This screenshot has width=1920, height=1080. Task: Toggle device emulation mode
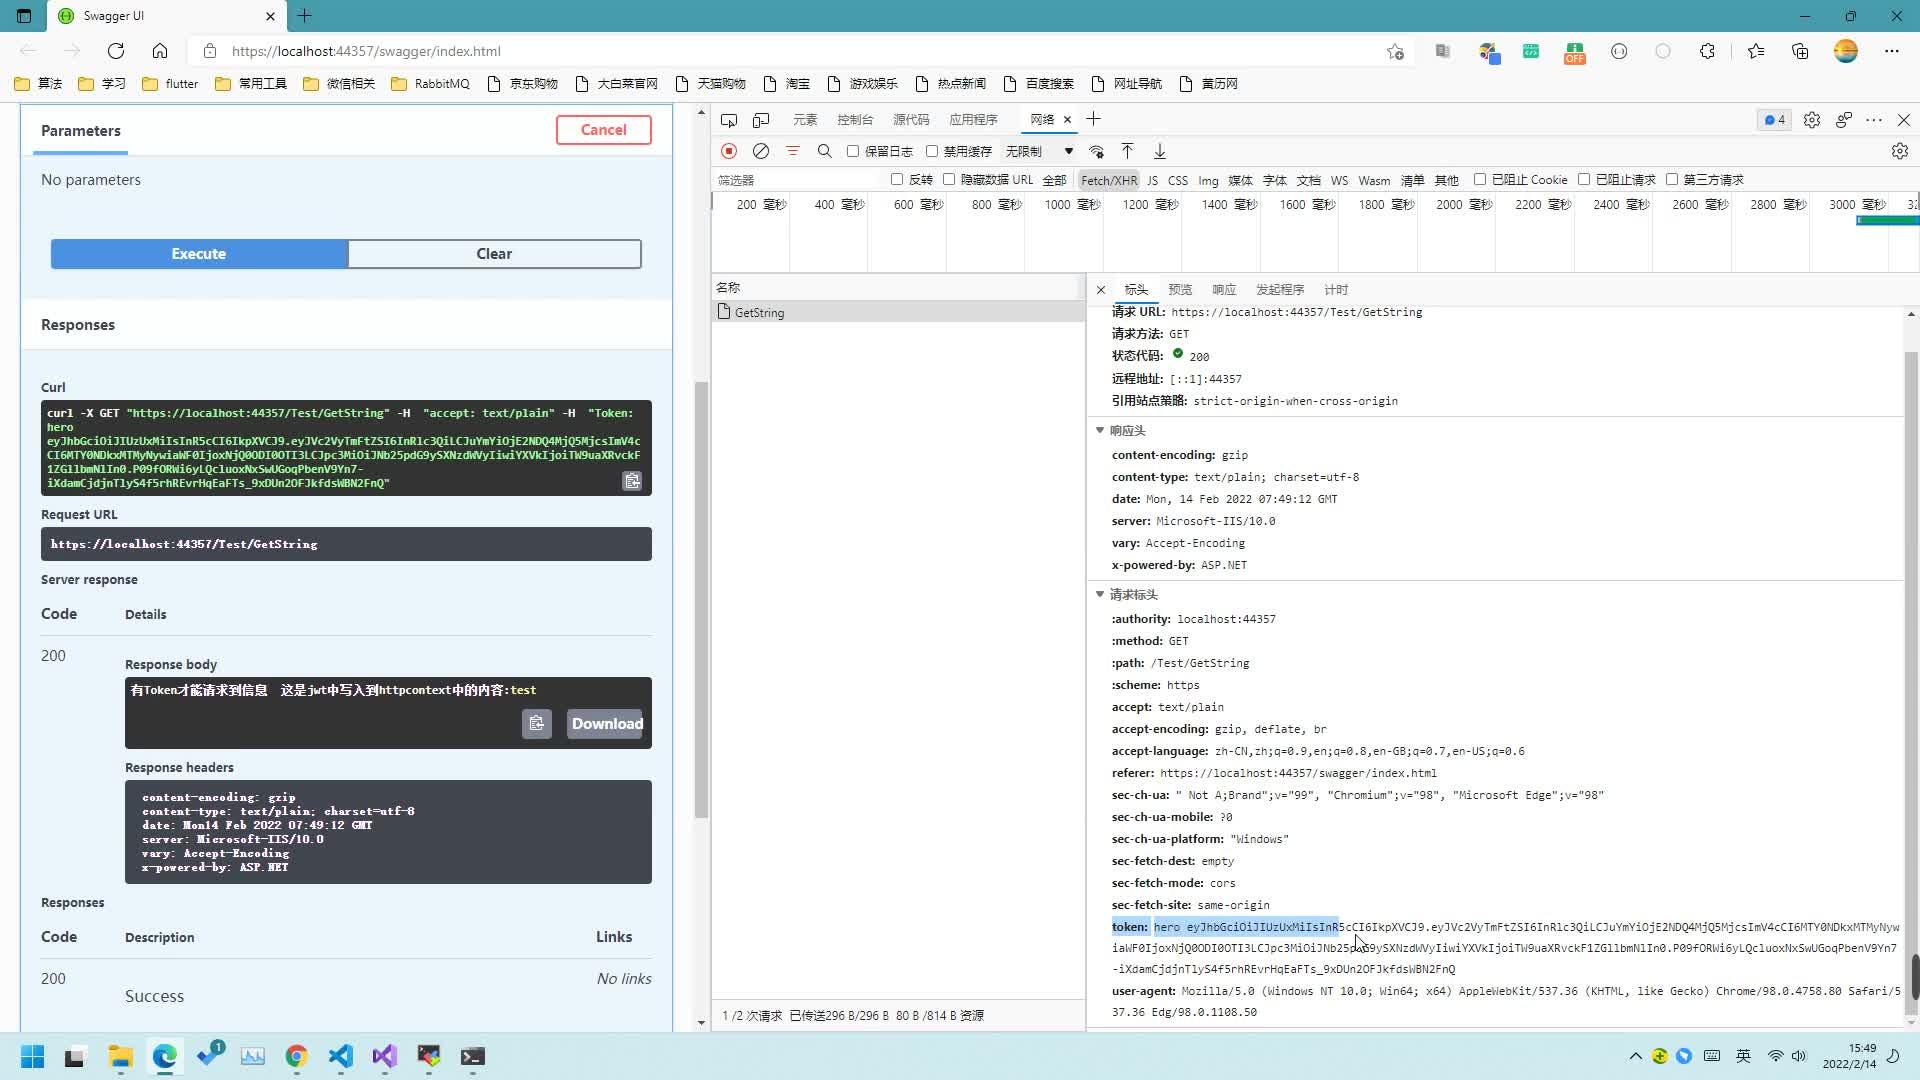[761, 119]
